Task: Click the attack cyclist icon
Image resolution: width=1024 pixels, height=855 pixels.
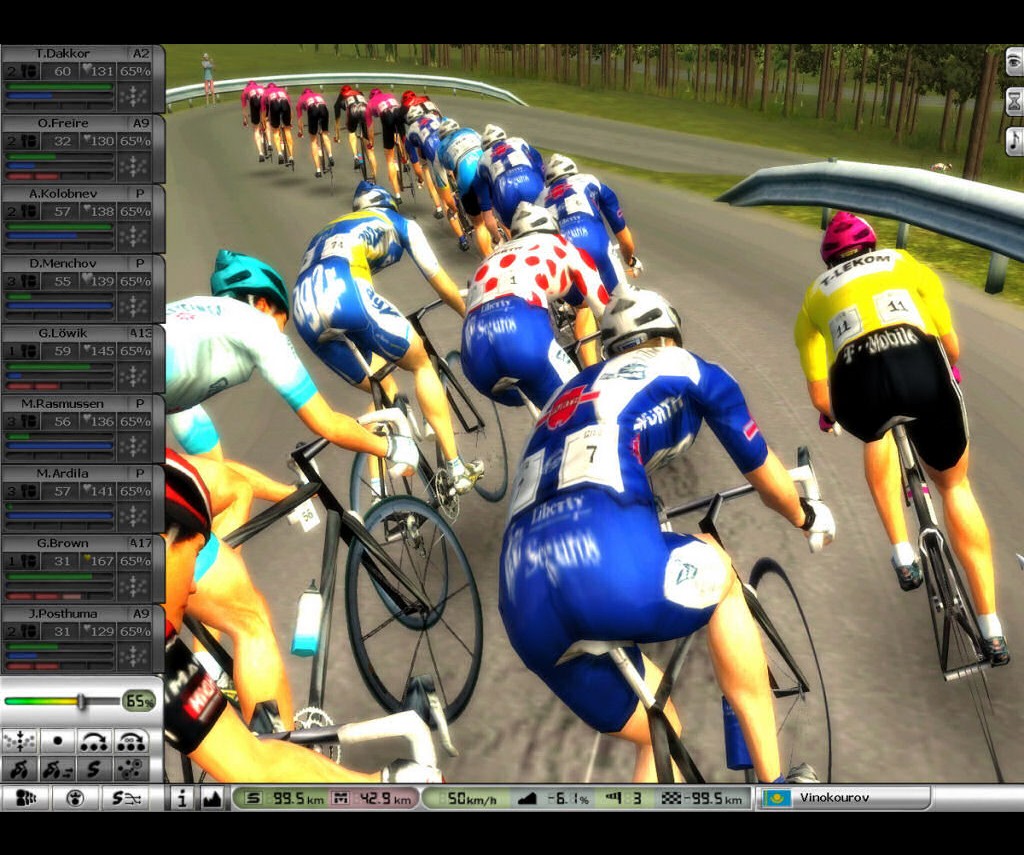Action: tap(20, 769)
